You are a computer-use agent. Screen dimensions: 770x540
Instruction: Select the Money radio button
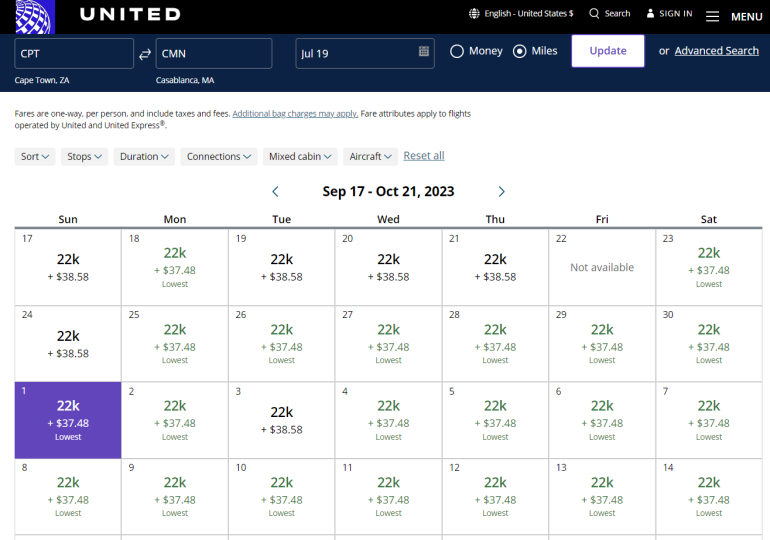(x=457, y=51)
